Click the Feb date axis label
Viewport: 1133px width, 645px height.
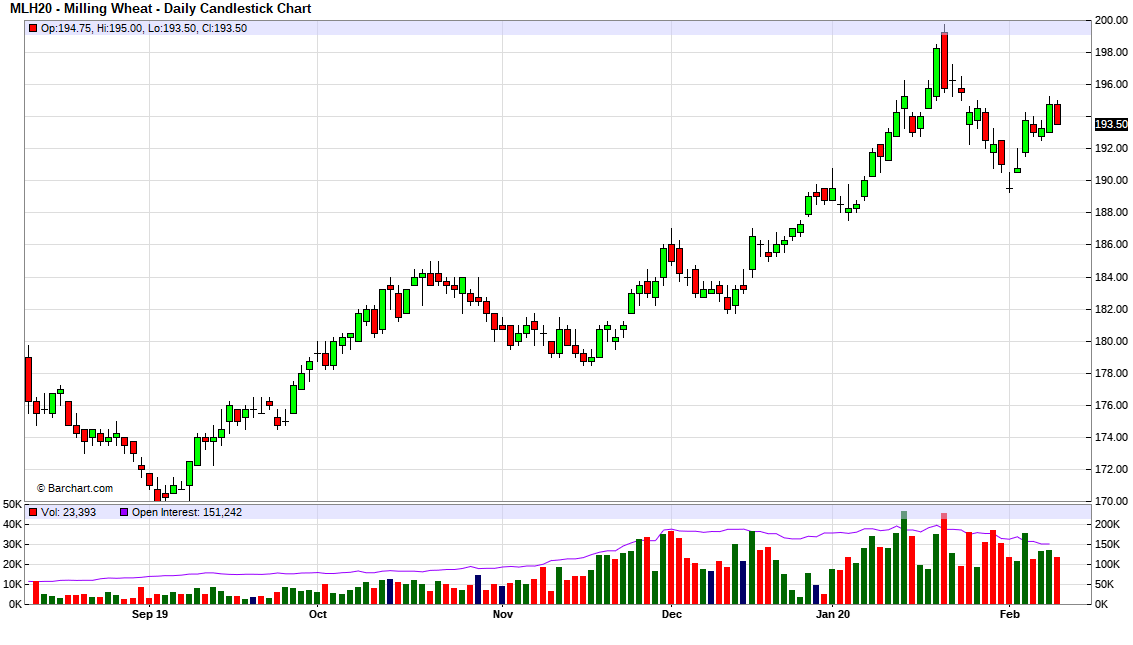coord(1009,615)
